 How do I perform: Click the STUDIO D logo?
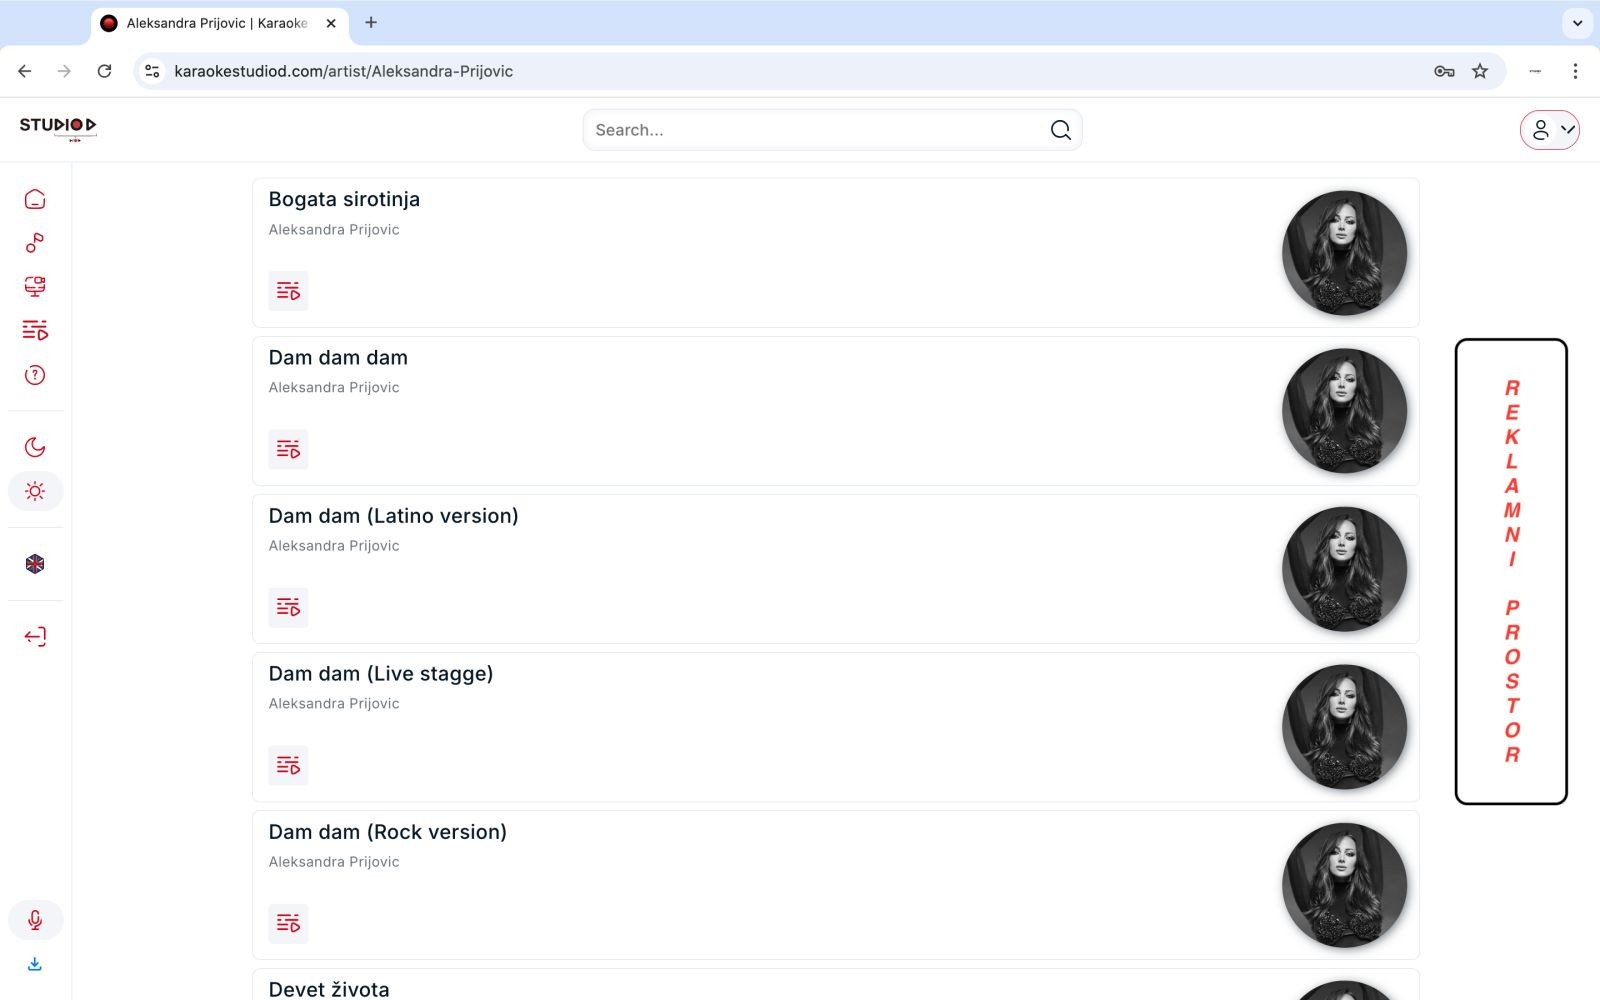click(x=58, y=126)
